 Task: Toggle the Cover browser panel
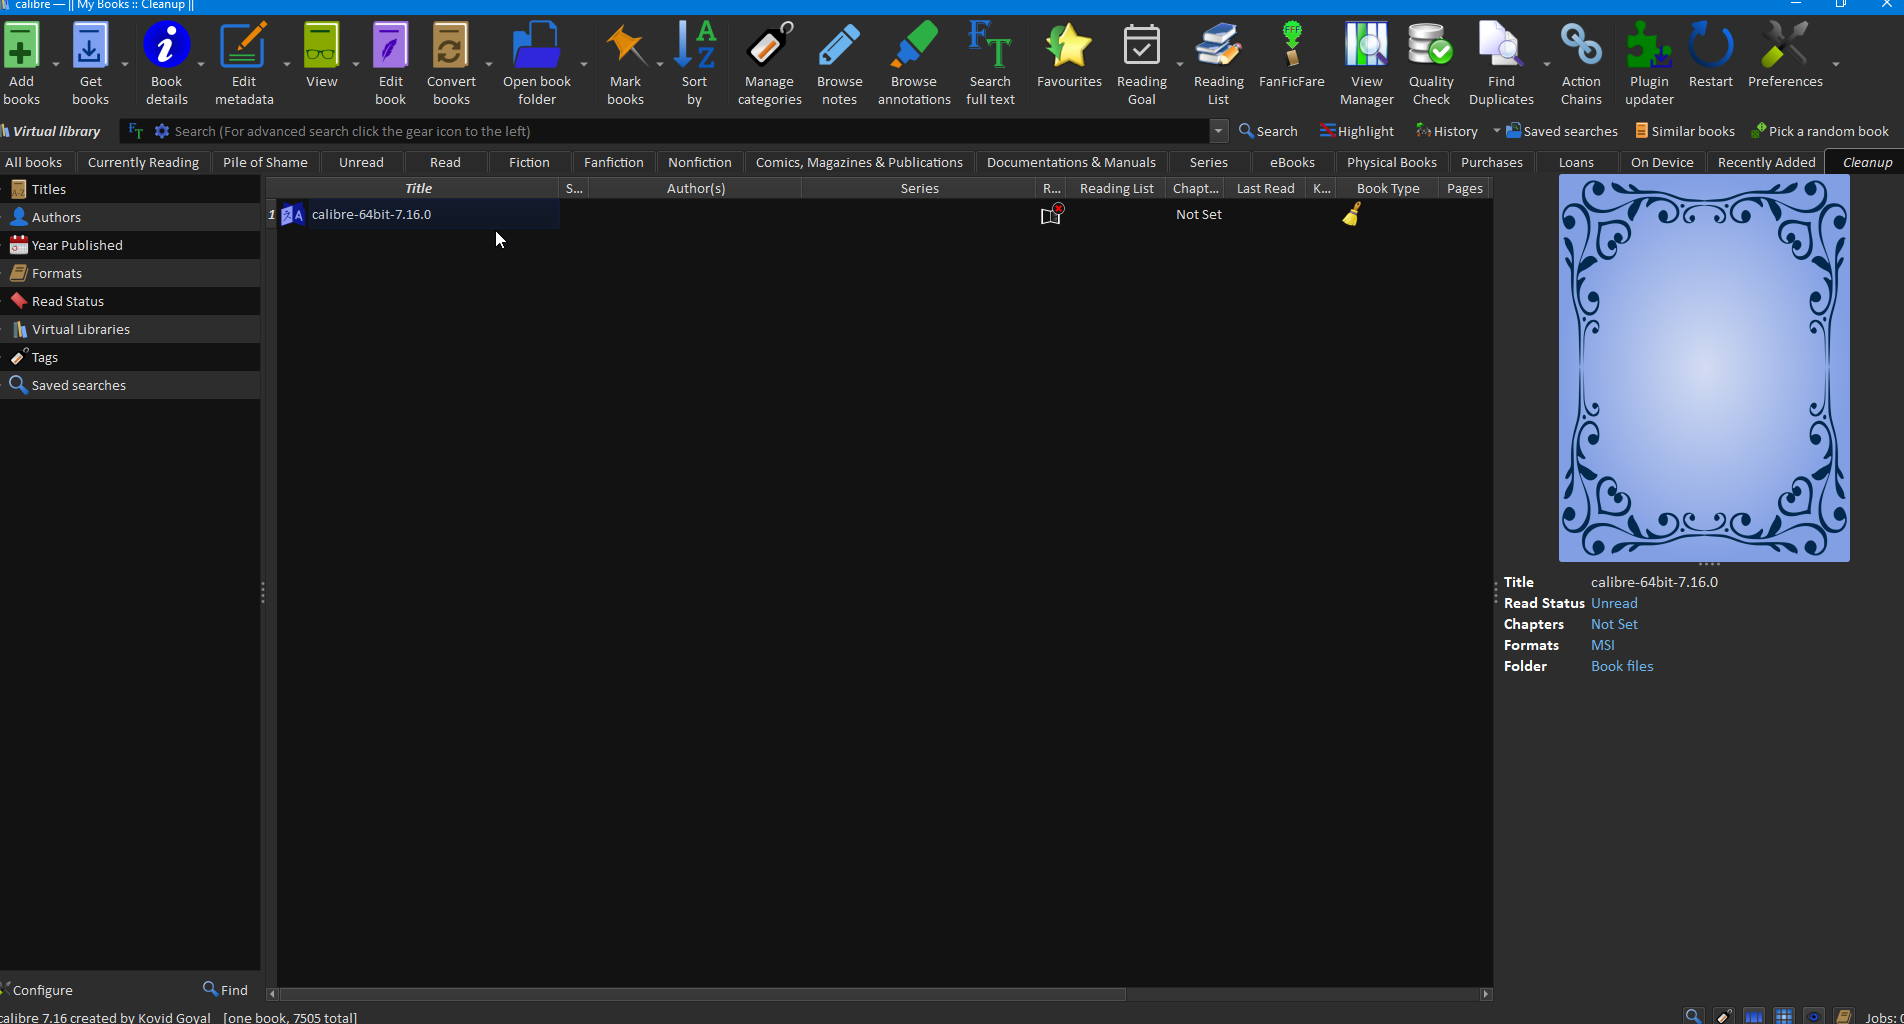click(1754, 1016)
